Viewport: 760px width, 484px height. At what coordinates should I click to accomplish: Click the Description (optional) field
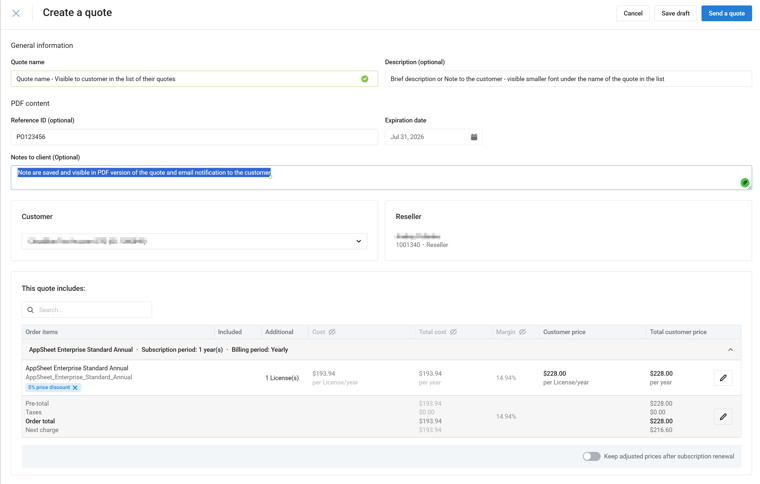(x=568, y=78)
